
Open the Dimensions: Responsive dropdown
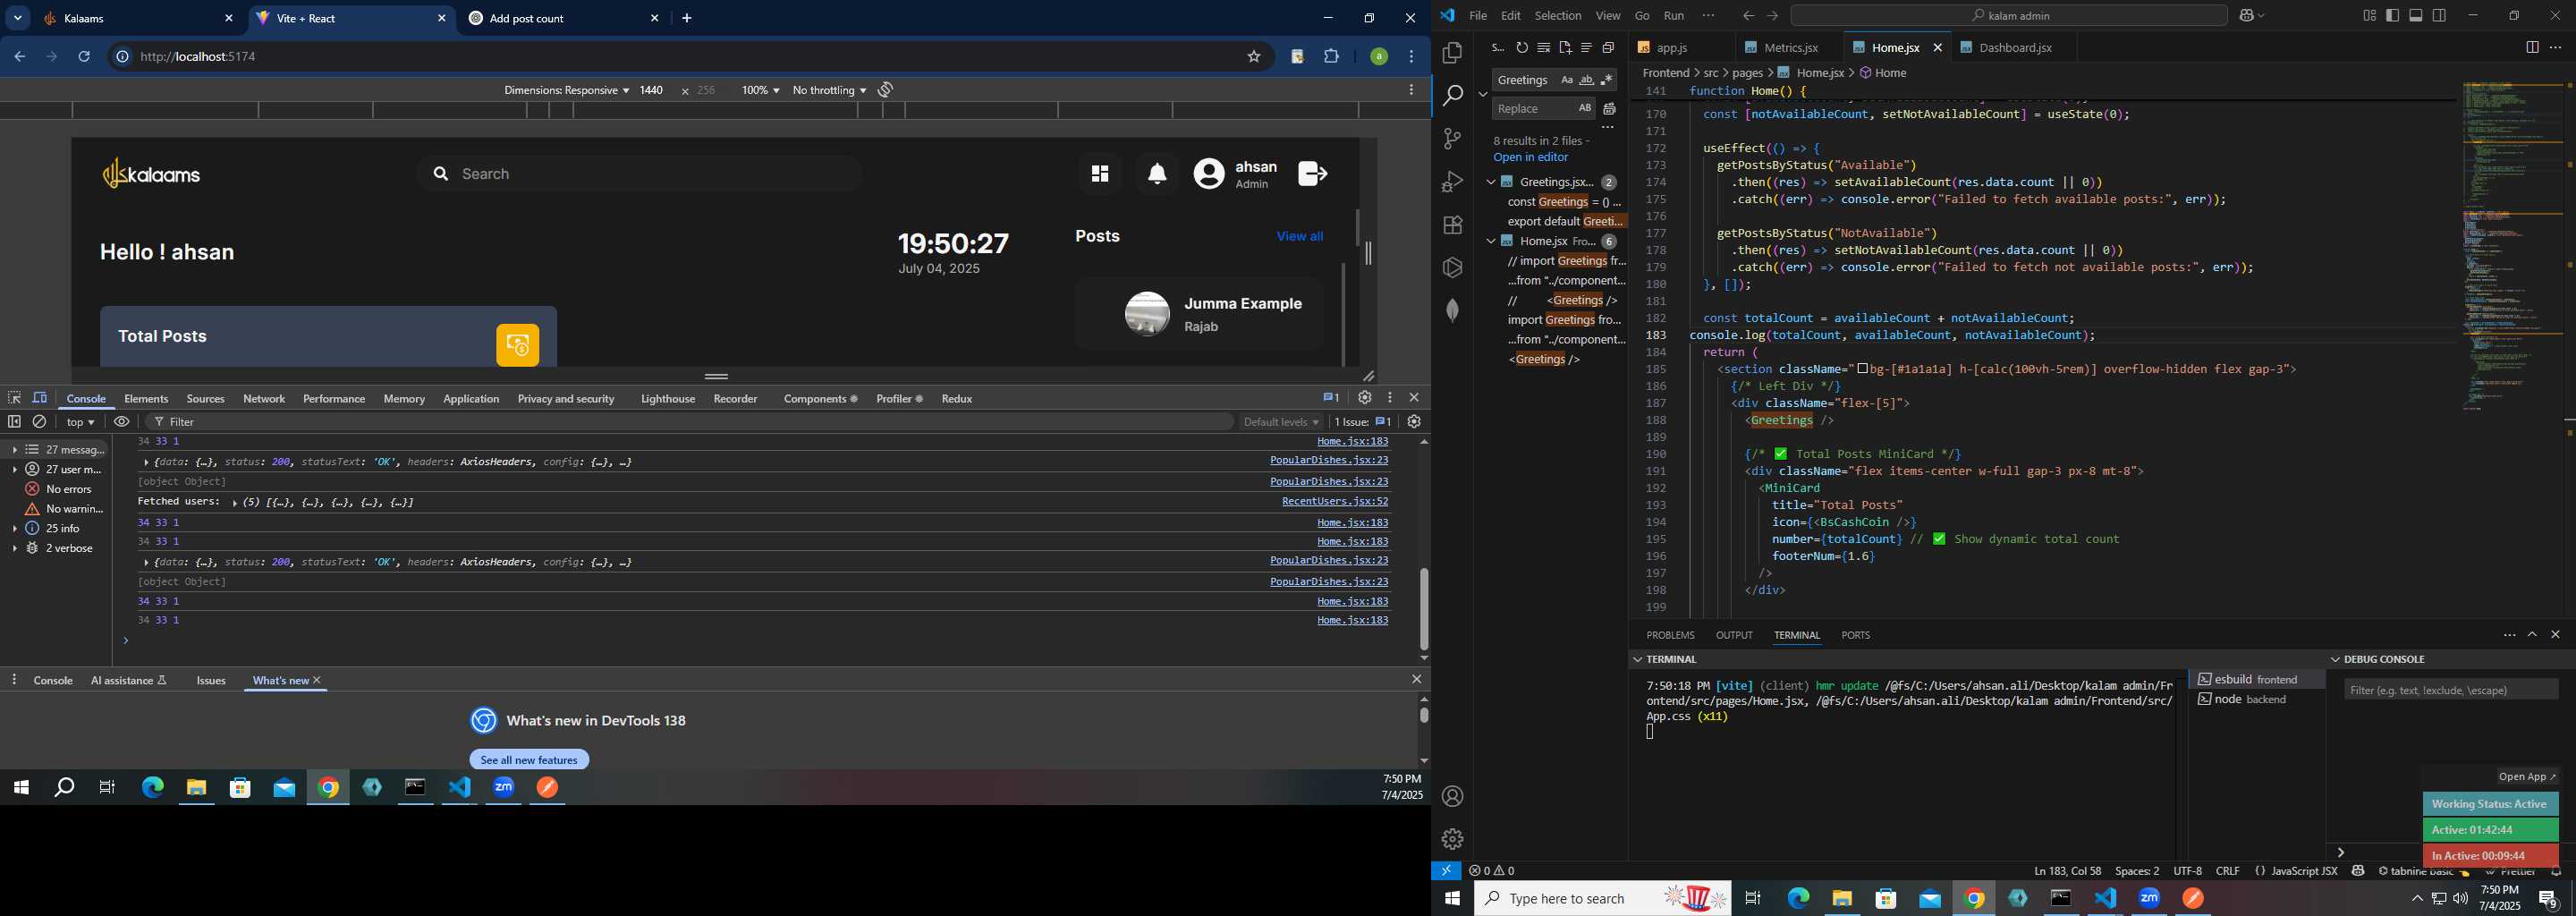pyautogui.click(x=566, y=90)
